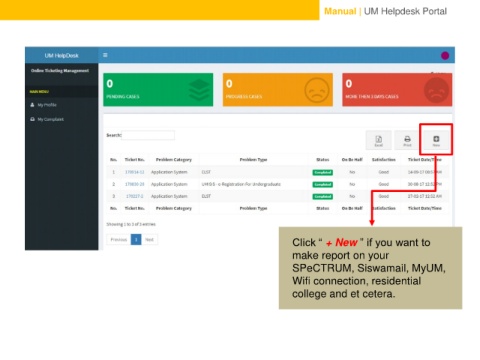Toggle the sidebar with the hamburger icon
Image resolution: width=480 pixels, height=360 pixels.
click(x=105, y=55)
